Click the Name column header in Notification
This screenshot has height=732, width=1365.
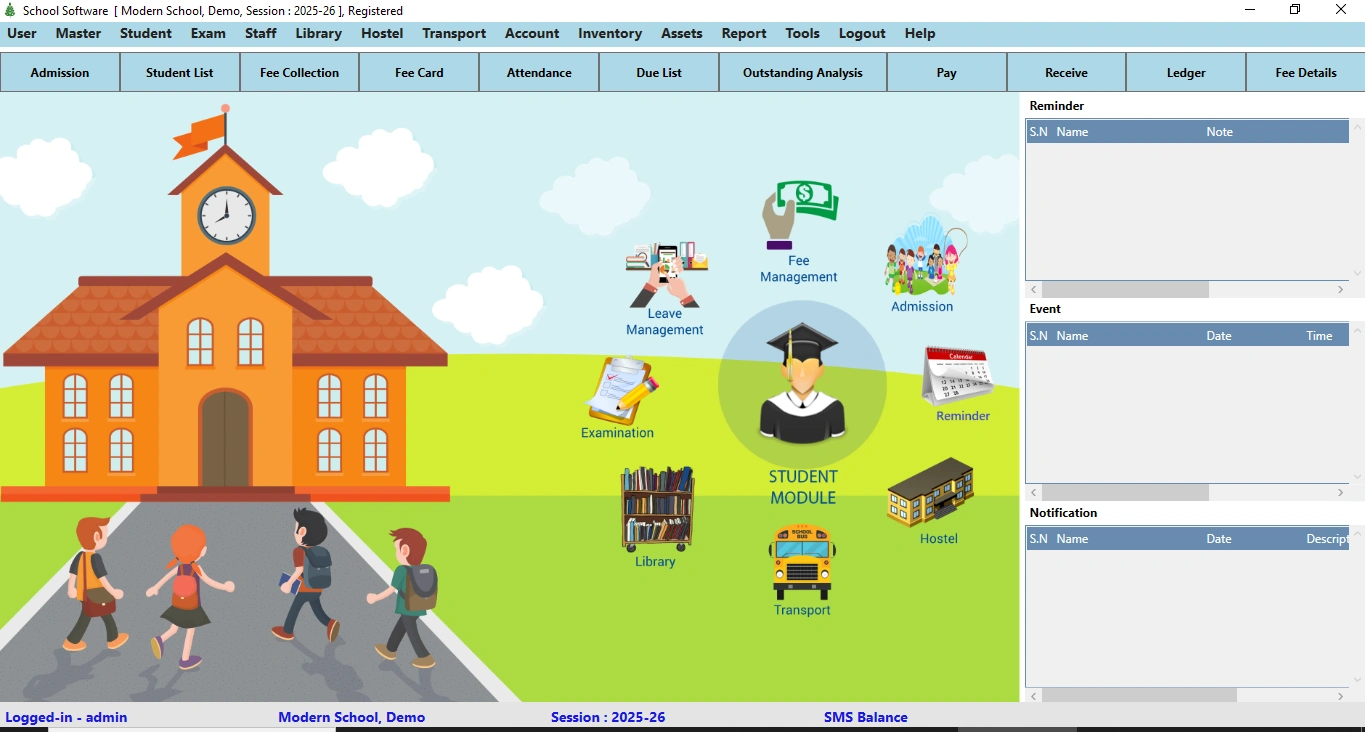point(1072,539)
